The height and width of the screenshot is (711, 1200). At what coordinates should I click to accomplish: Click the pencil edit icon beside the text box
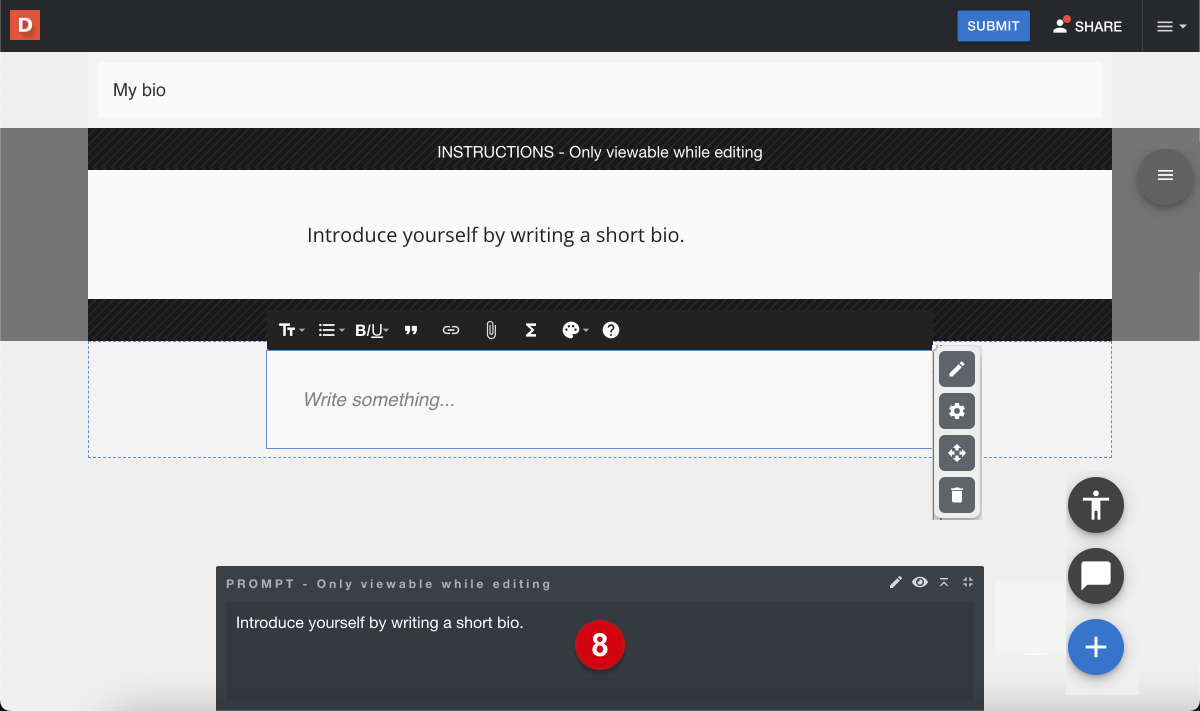click(x=957, y=369)
